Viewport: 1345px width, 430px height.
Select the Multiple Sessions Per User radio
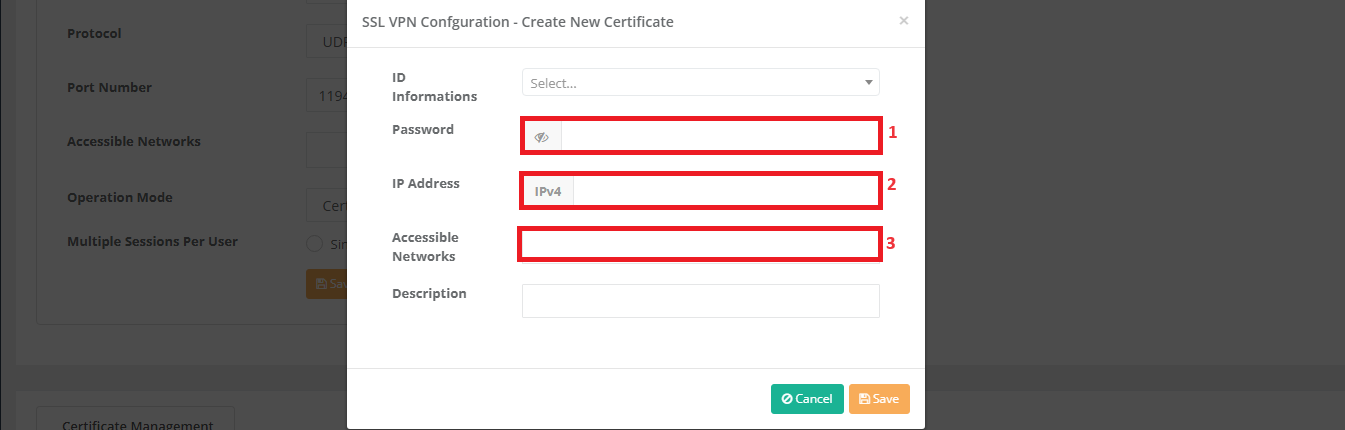click(314, 244)
